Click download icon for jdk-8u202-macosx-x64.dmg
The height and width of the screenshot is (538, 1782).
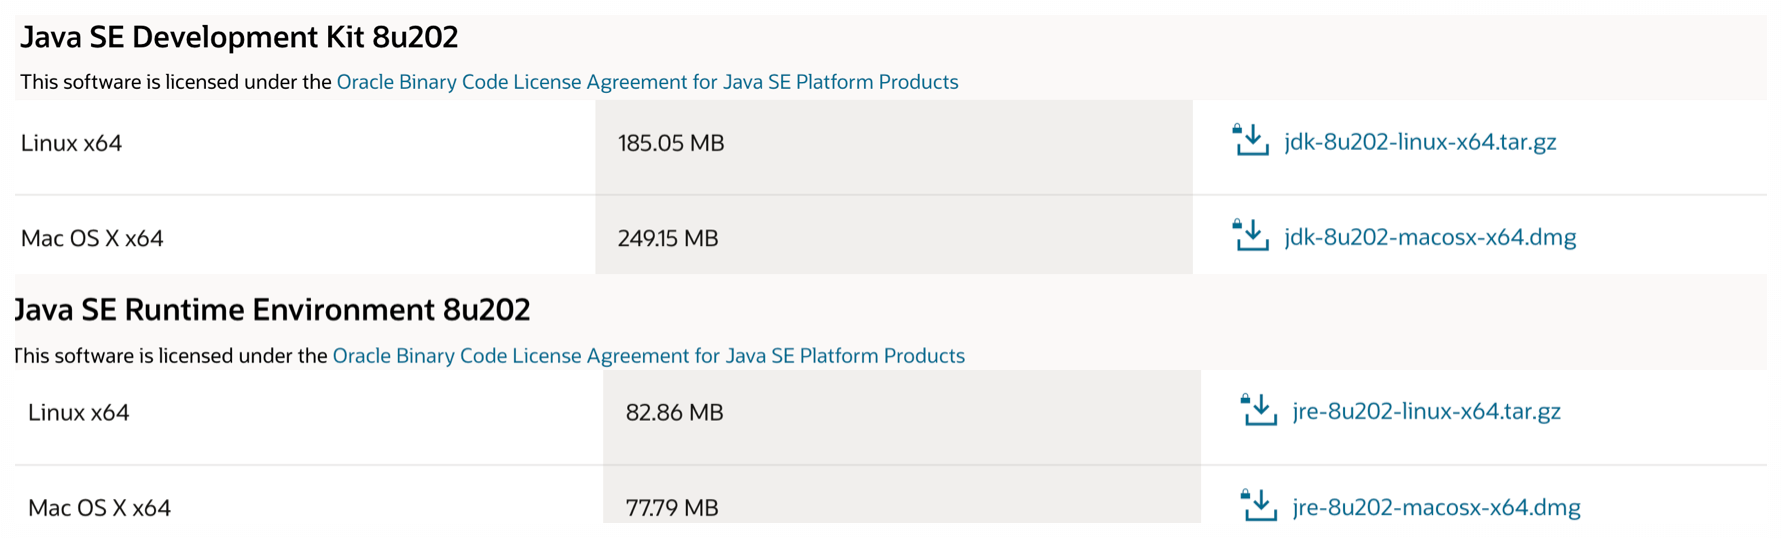1250,236
